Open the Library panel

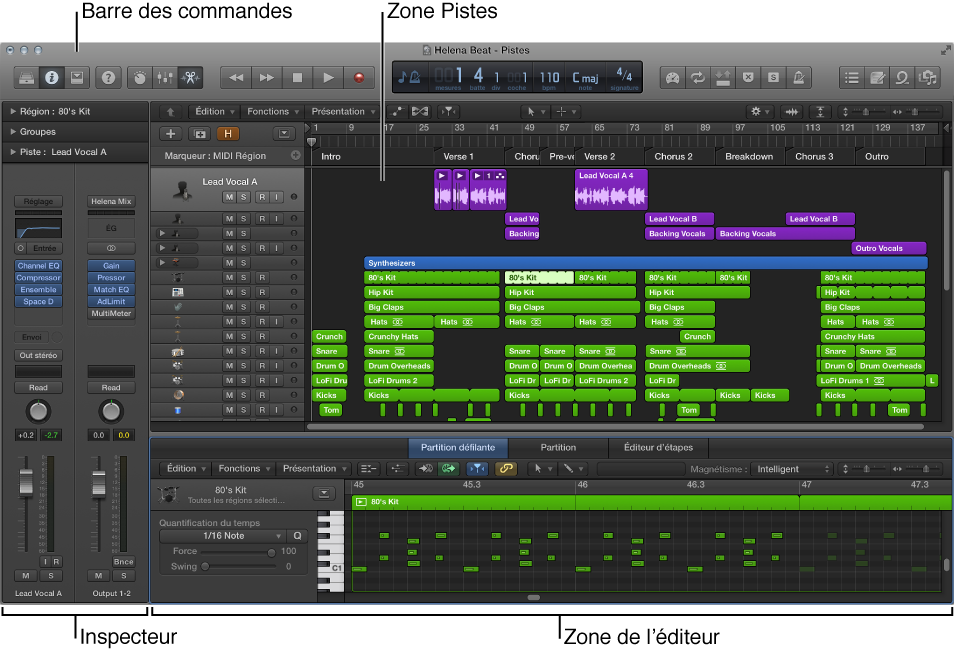[27, 77]
